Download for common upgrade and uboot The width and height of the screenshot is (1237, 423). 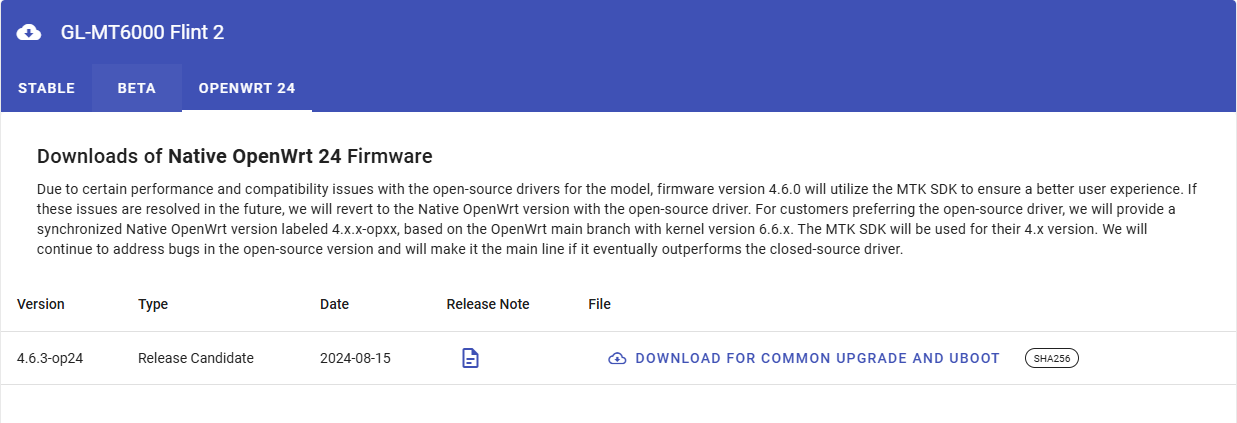click(x=817, y=358)
